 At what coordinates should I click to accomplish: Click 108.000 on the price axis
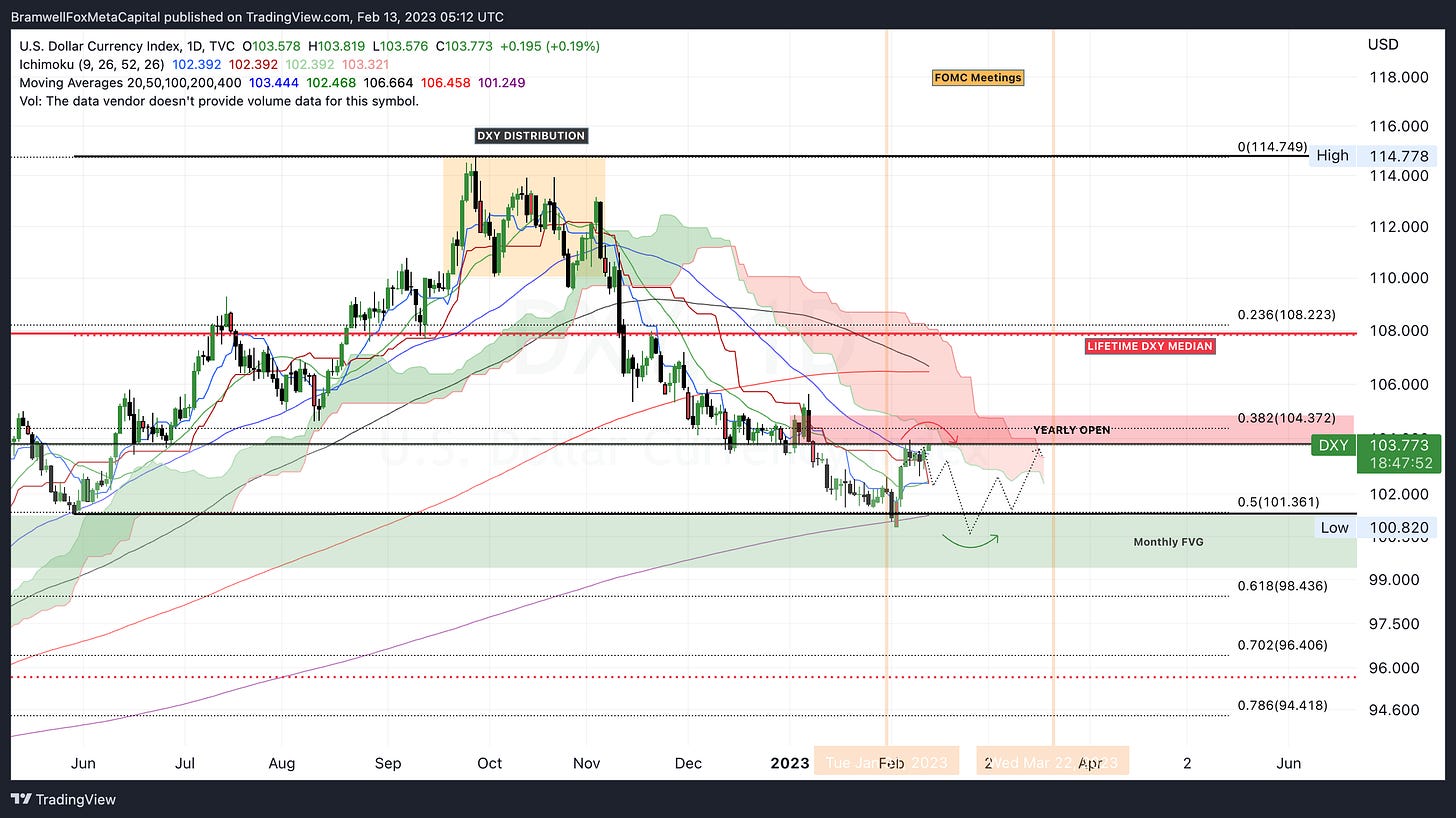tap(1397, 331)
